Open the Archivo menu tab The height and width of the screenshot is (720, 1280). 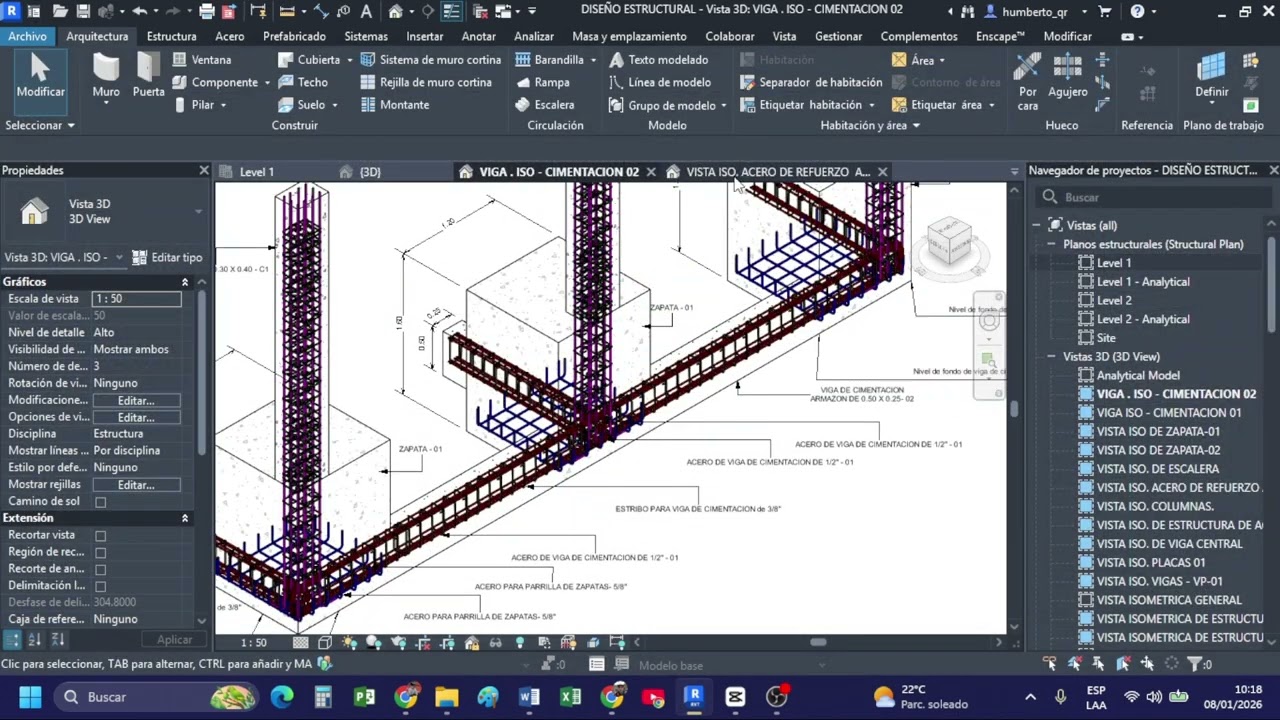pos(27,36)
